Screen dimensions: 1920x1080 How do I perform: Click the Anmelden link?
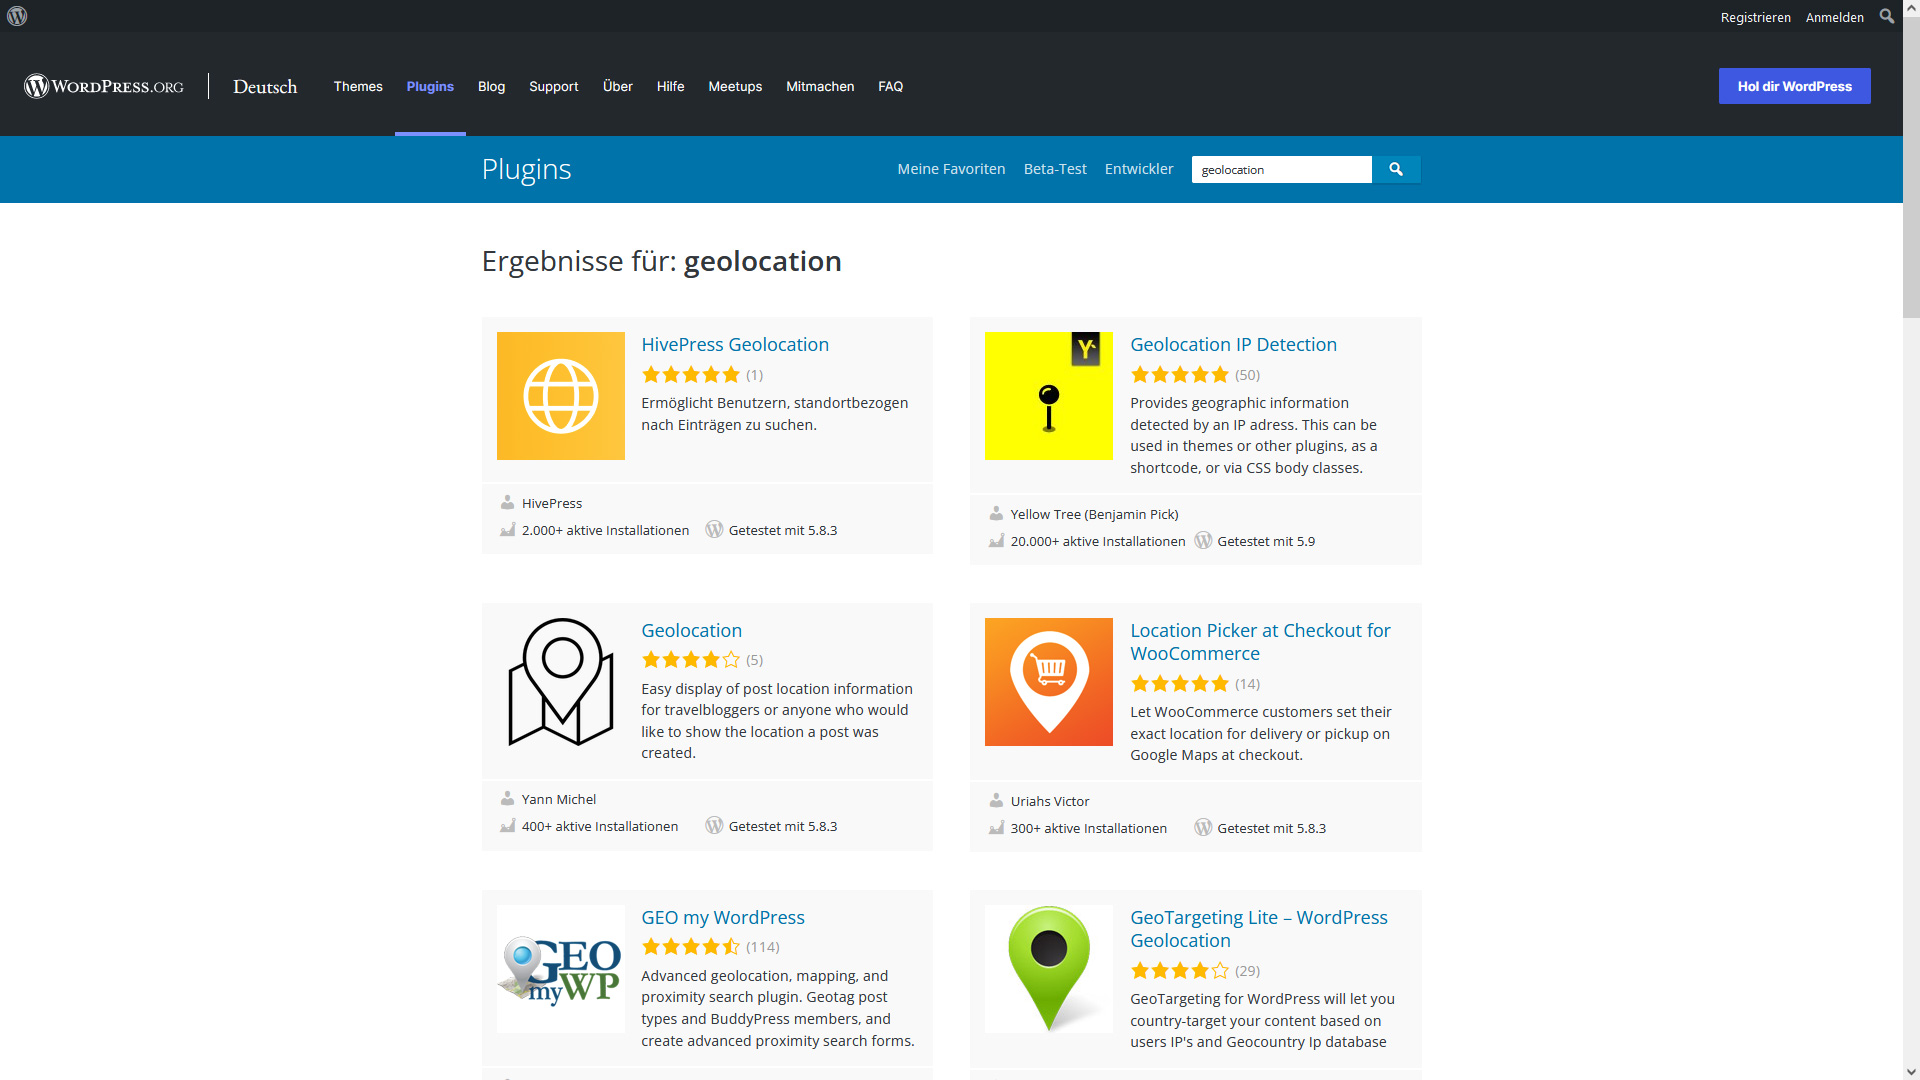(x=1835, y=17)
